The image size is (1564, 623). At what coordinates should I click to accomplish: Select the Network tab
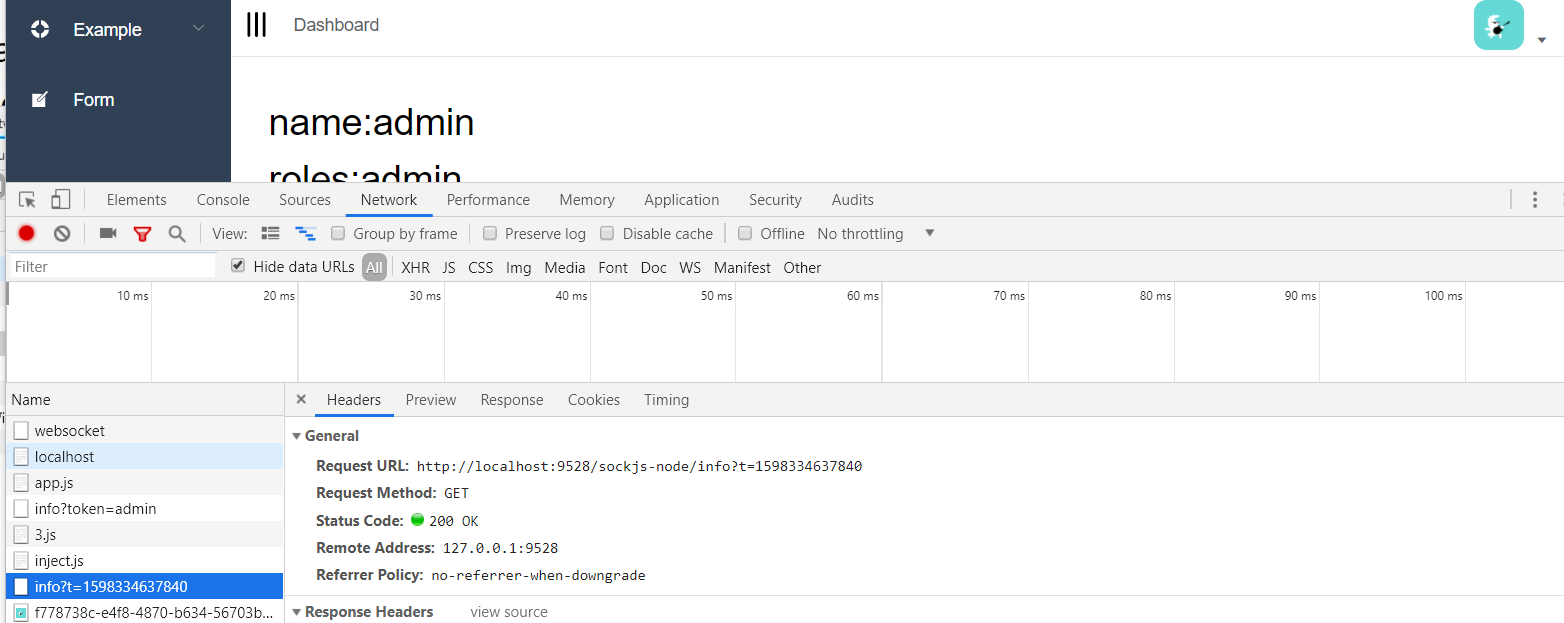coord(389,200)
